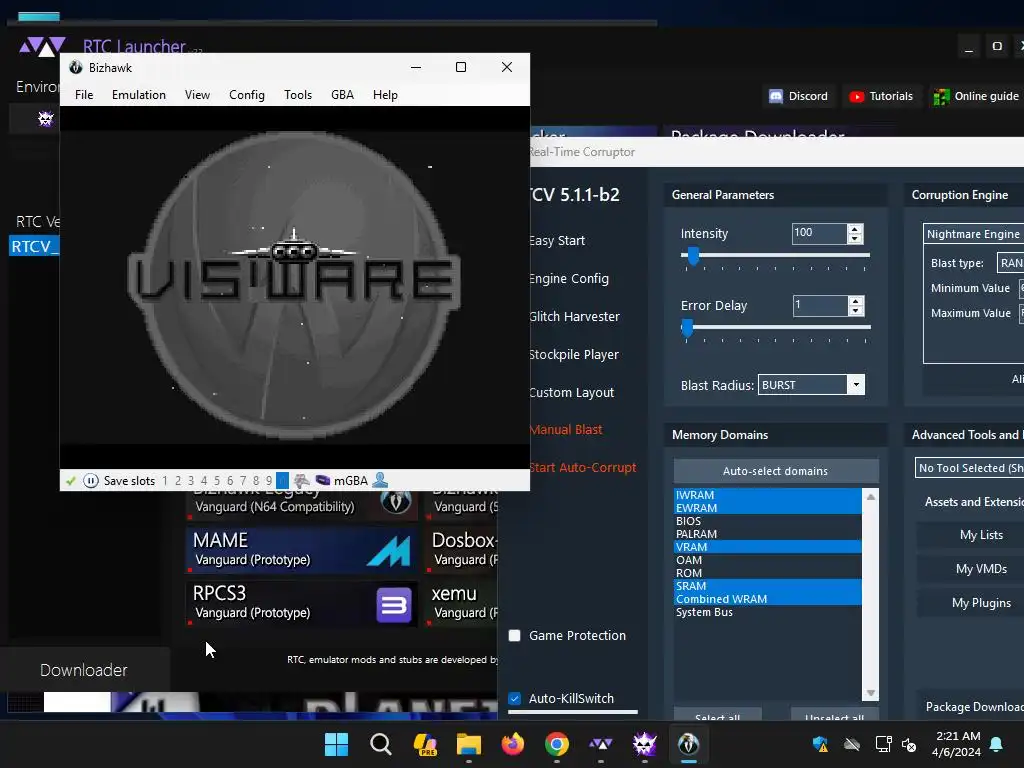Open the Discord link in RTC Launcher
Screen dimensions: 1024x768
pos(798,96)
